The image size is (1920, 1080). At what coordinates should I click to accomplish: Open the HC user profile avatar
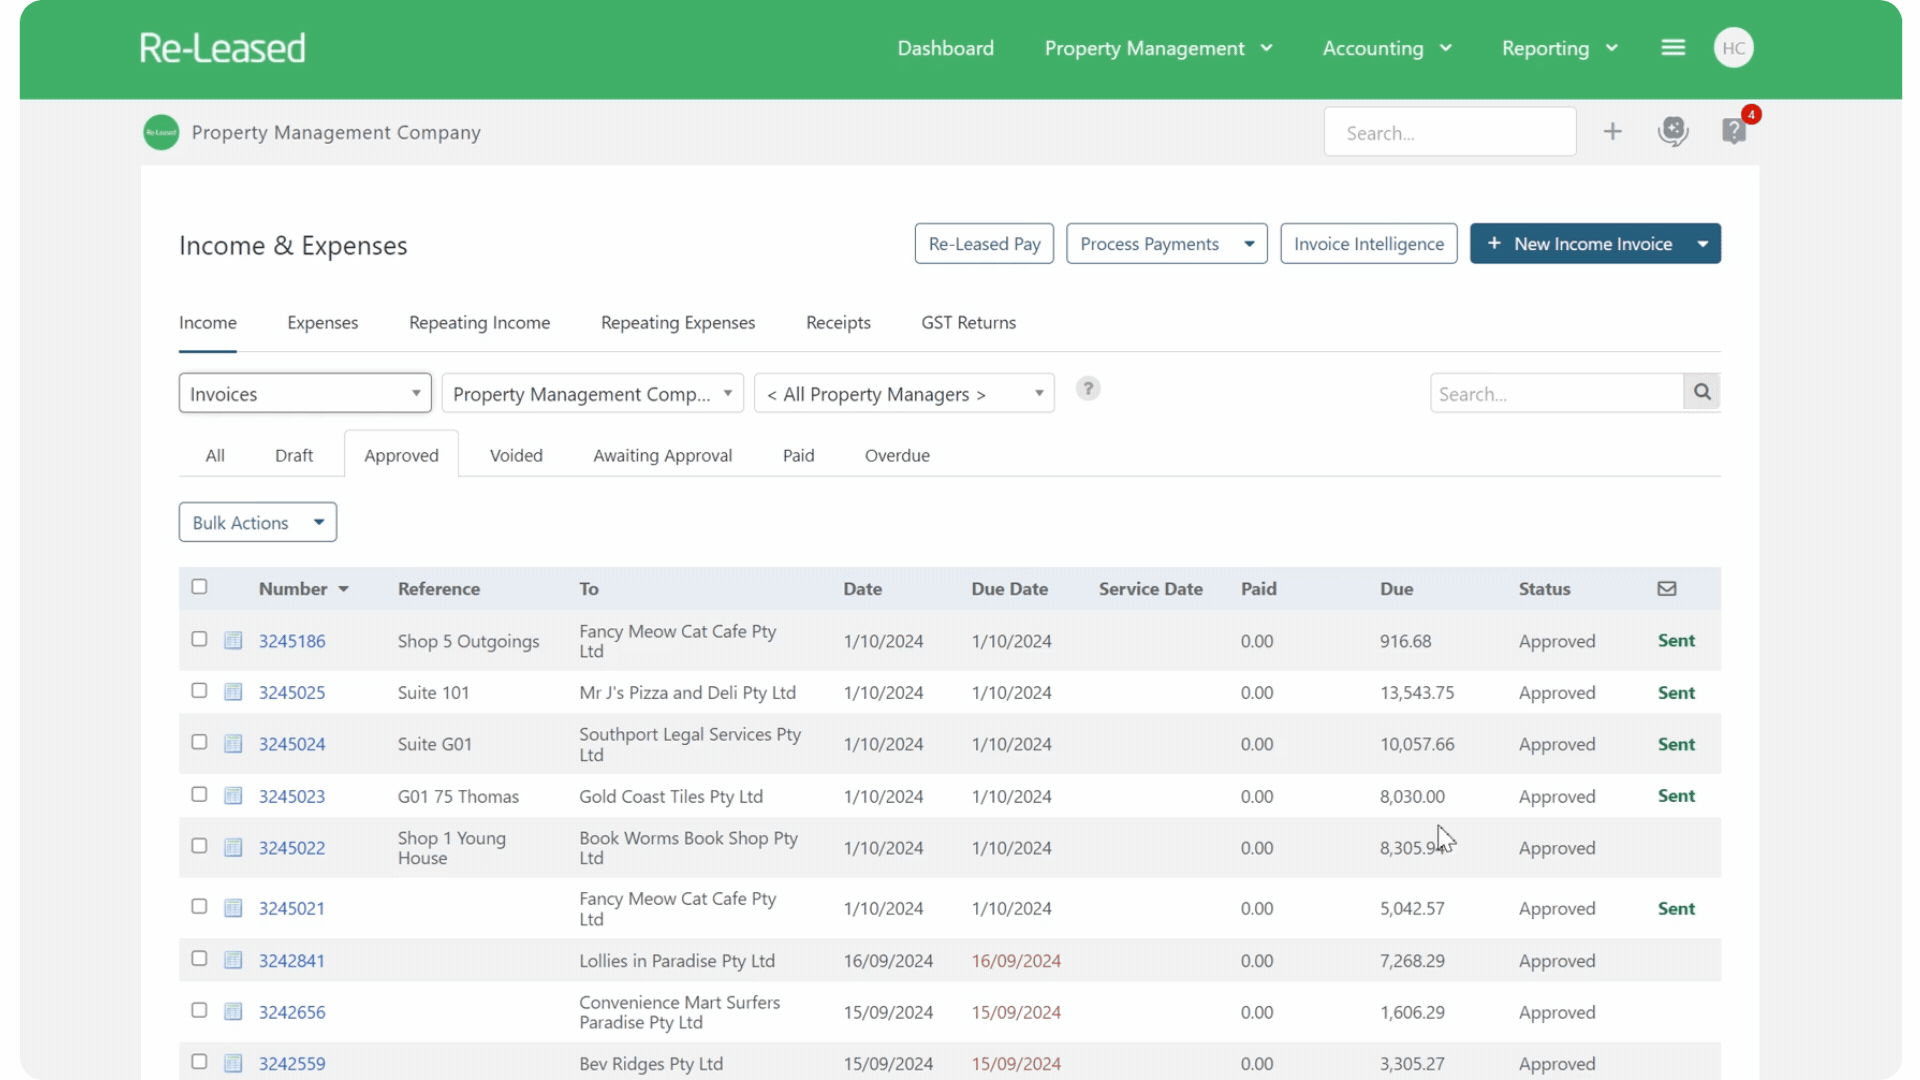pyautogui.click(x=1734, y=47)
